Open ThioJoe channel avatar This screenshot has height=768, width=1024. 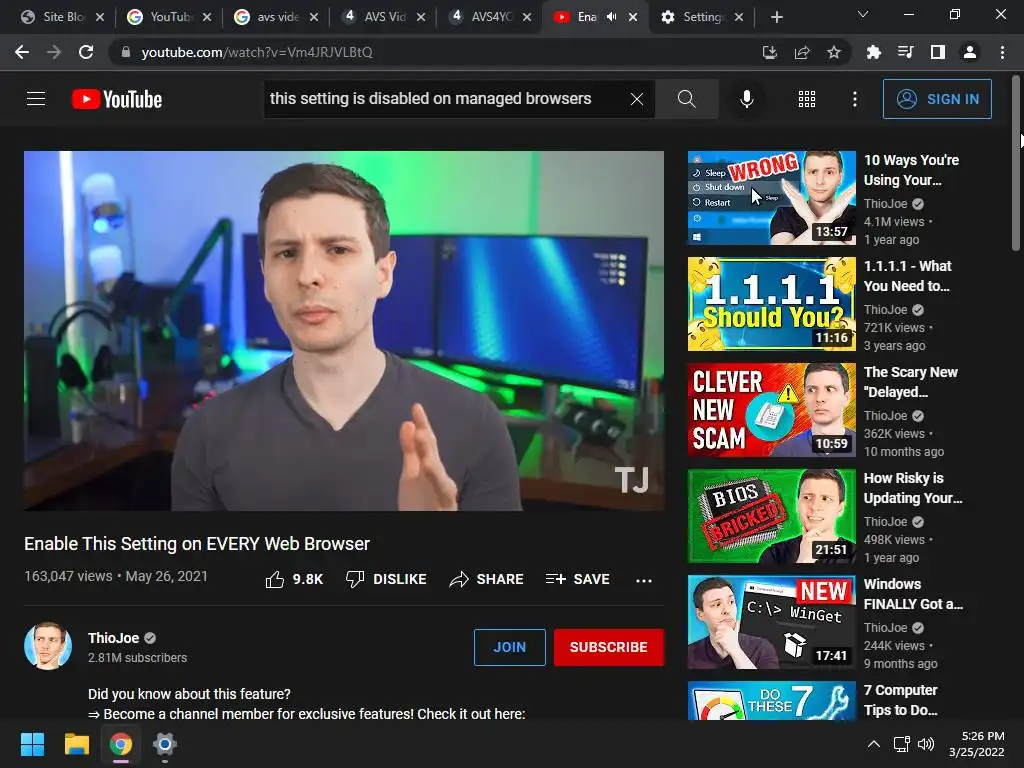(x=48, y=647)
